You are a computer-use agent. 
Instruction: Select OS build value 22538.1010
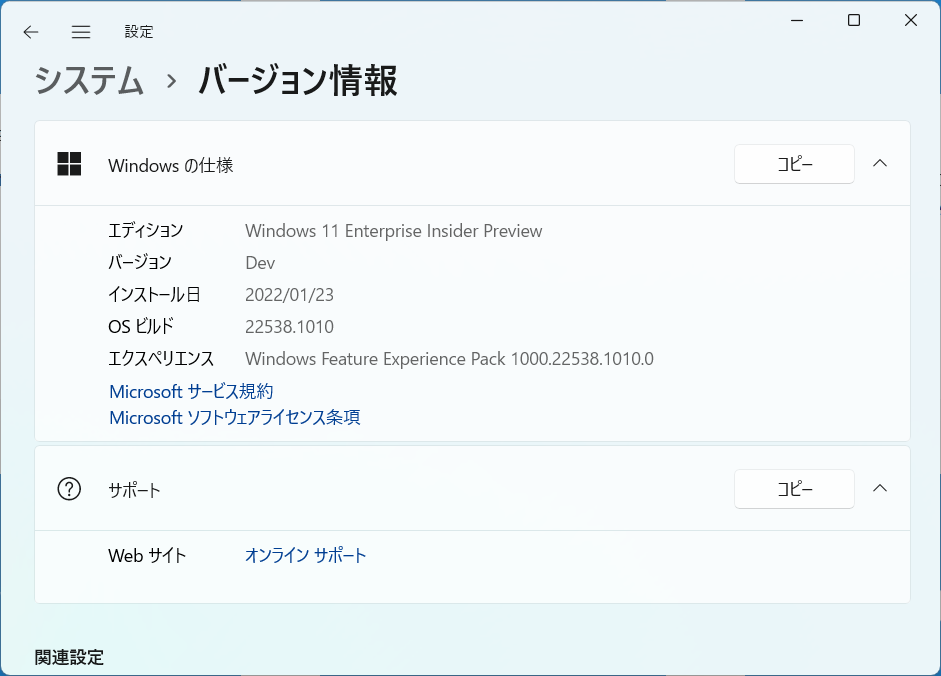[x=289, y=327]
